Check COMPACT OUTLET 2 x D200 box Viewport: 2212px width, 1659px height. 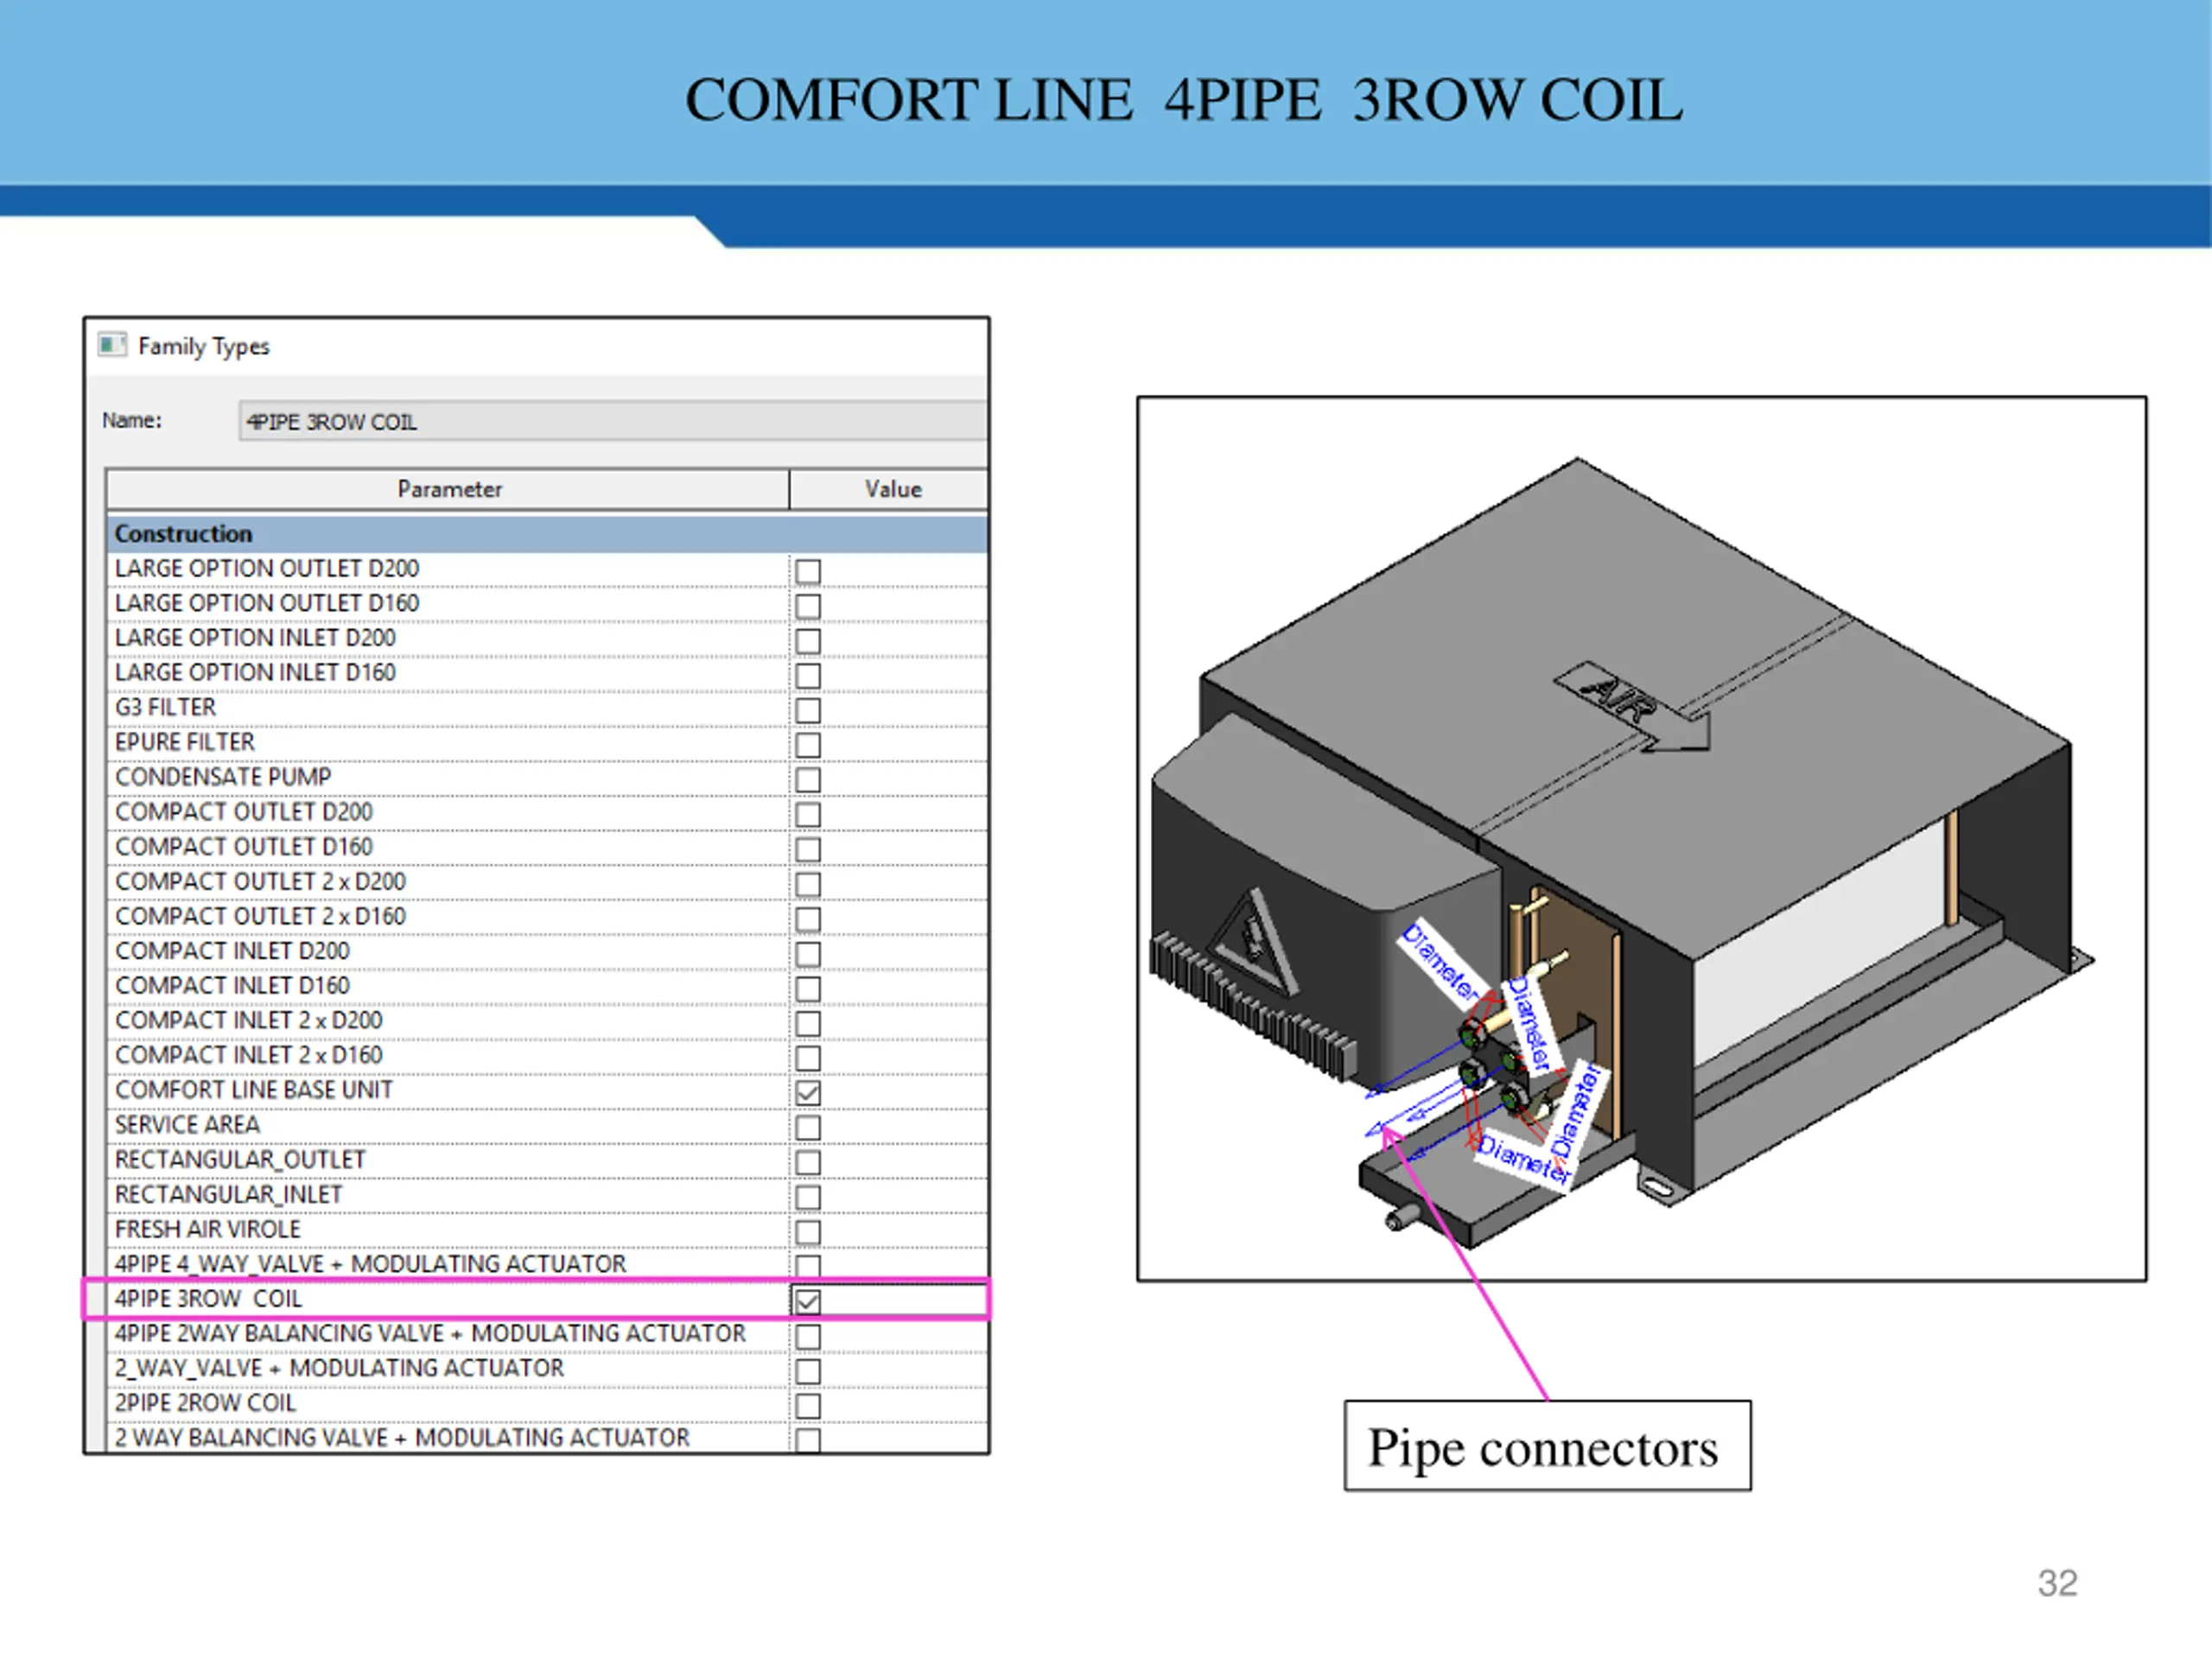click(x=807, y=885)
